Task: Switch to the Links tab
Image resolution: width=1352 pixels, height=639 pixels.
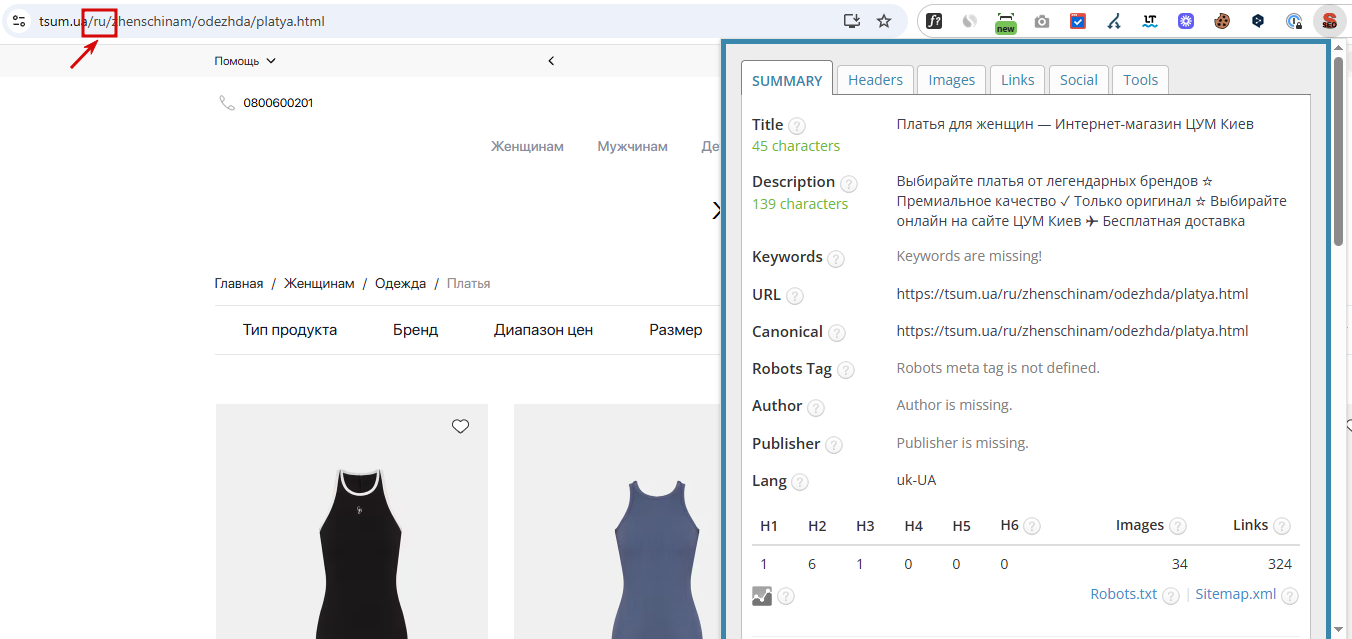Action: [1018, 80]
